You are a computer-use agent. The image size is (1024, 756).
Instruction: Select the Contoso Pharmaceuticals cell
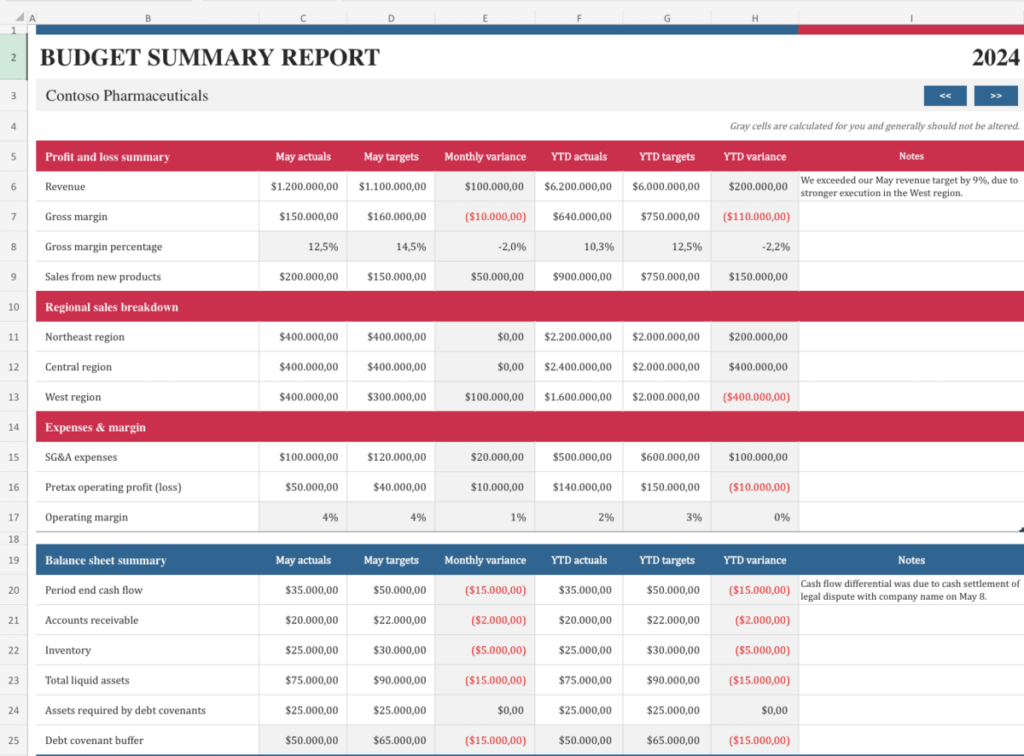pos(126,95)
